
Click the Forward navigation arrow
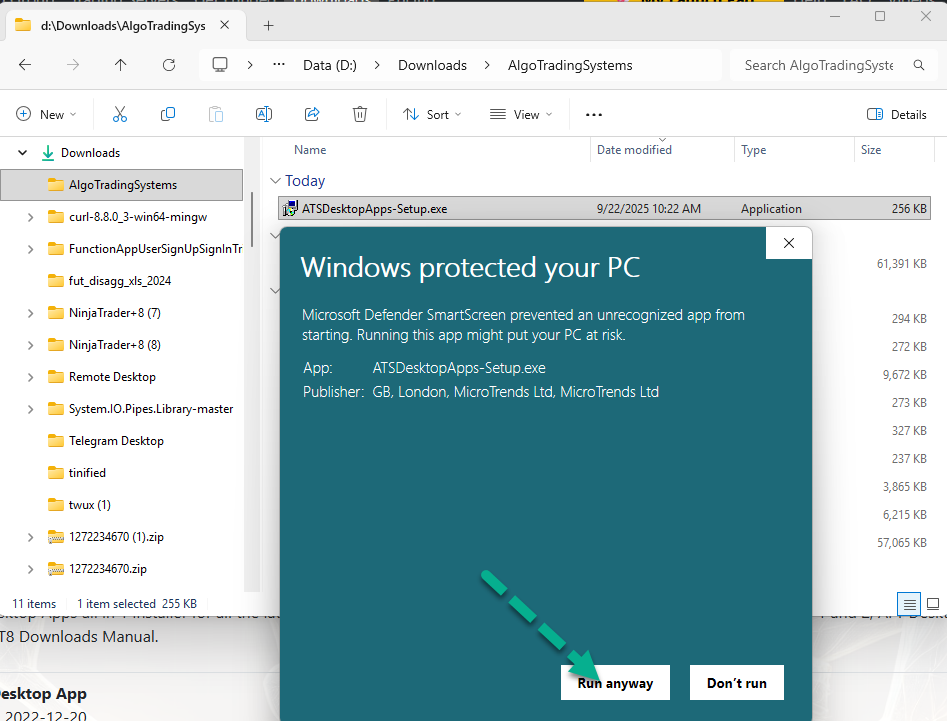(72, 65)
